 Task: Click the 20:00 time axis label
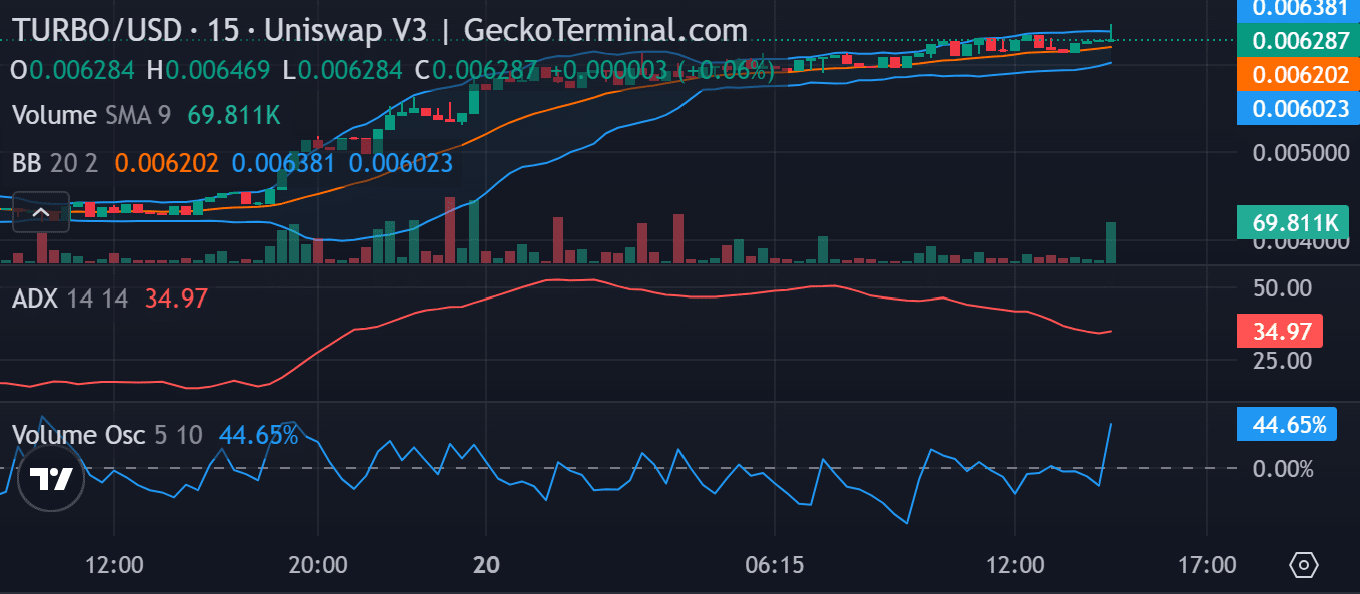click(318, 565)
